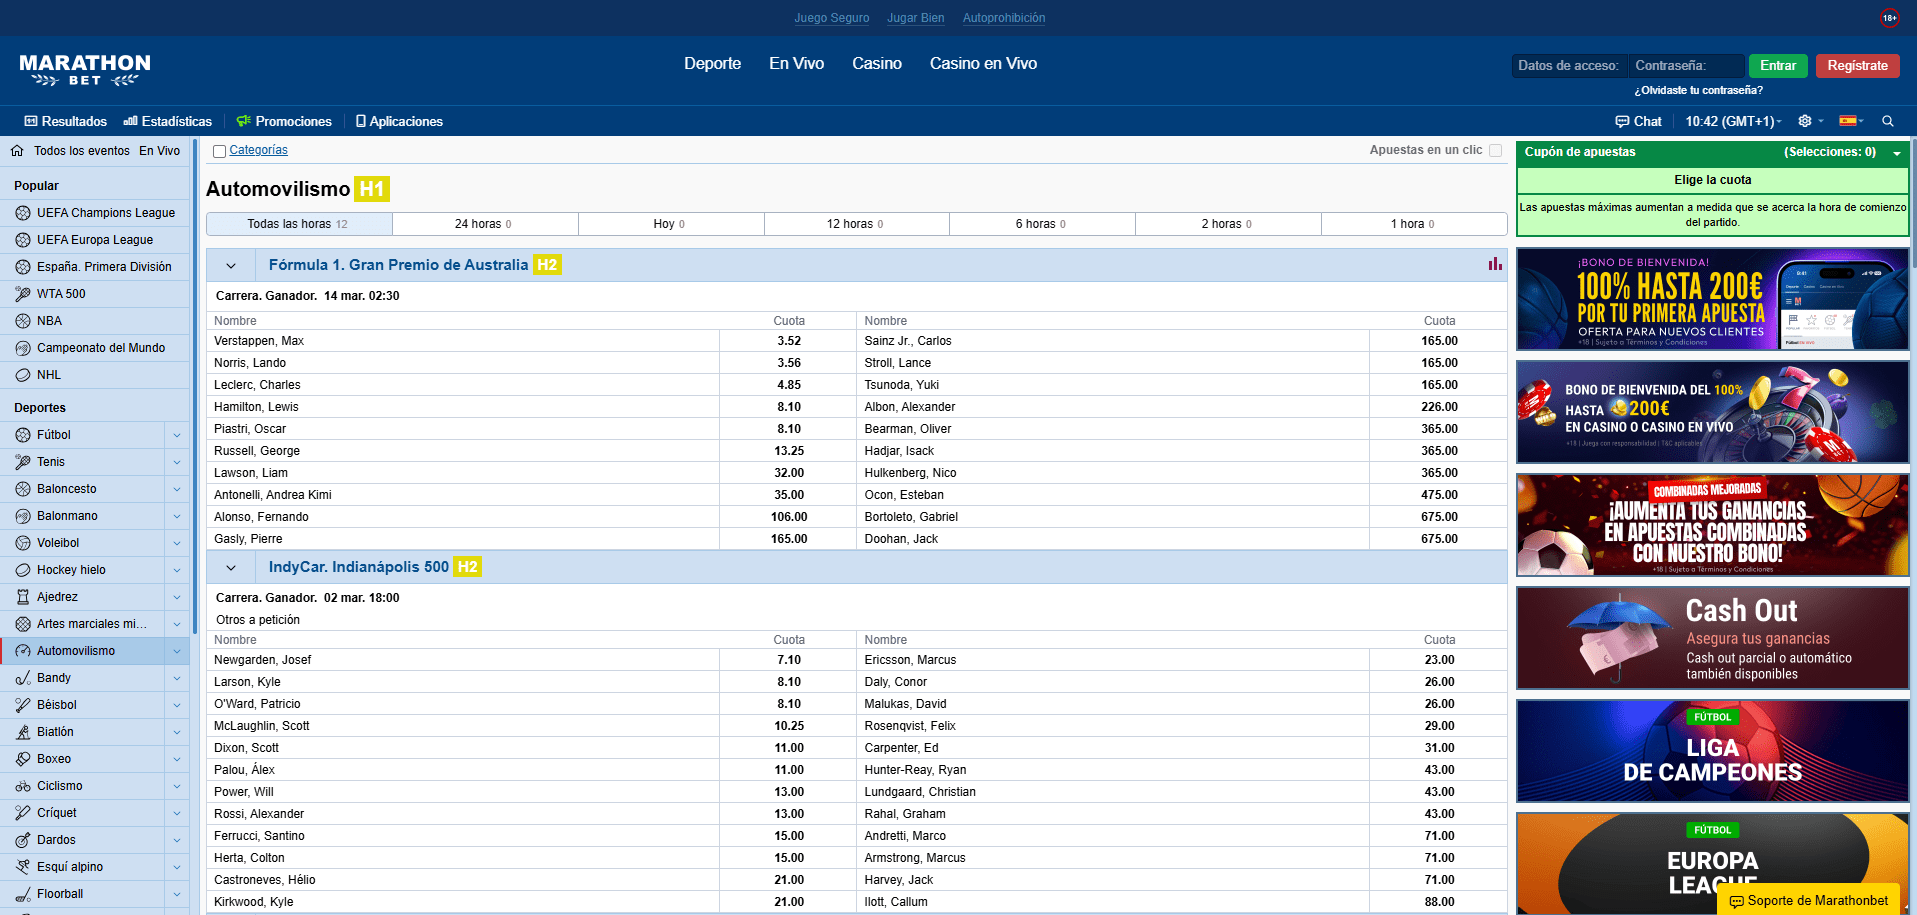The image size is (1917, 915).
Task: Open the Spanish flag language selector
Action: pos(1848,121)
